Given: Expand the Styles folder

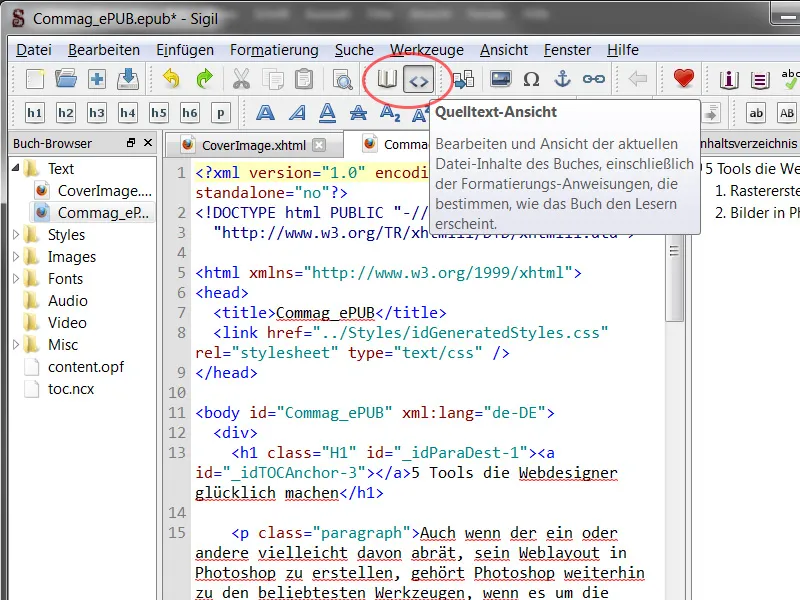Looking at the screenshot, I should coord(16,235).
